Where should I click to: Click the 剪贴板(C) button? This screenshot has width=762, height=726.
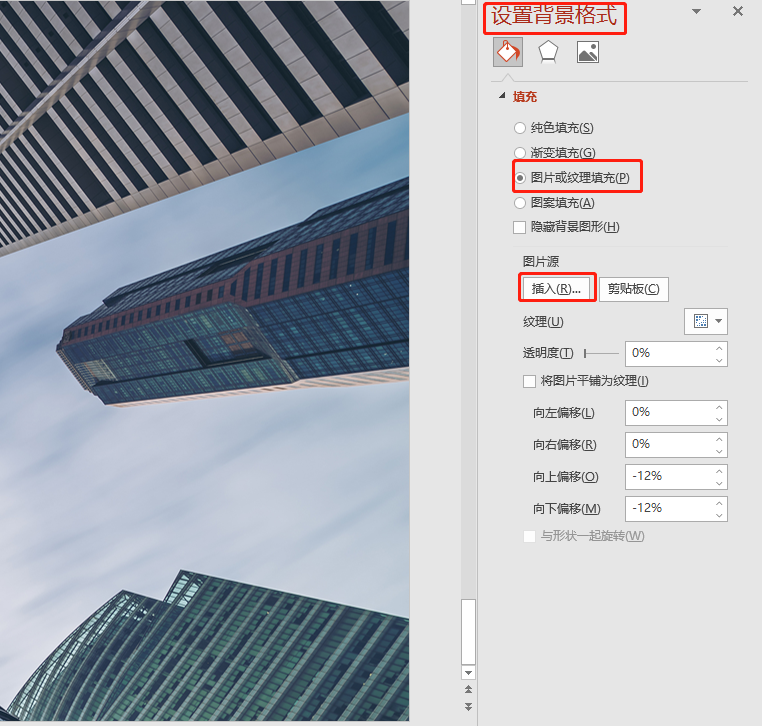point(634,289)
